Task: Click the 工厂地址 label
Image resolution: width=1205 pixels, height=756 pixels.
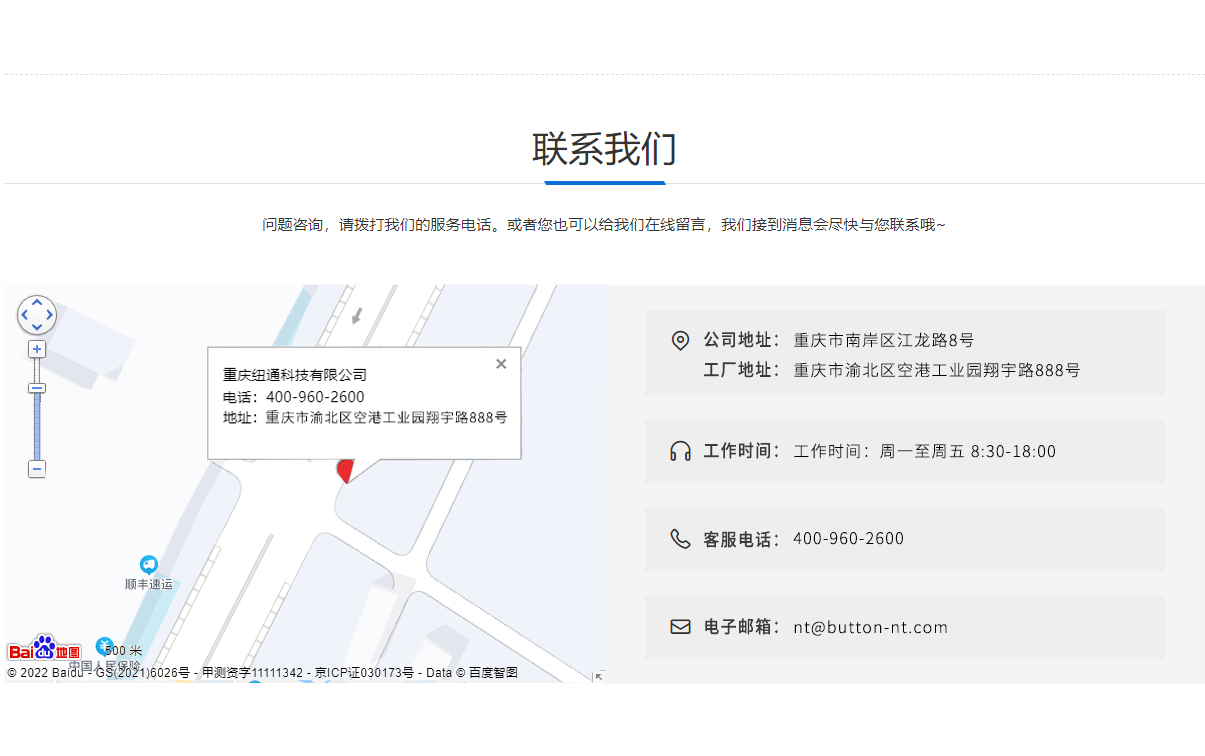Action: [x=741, y=370]
